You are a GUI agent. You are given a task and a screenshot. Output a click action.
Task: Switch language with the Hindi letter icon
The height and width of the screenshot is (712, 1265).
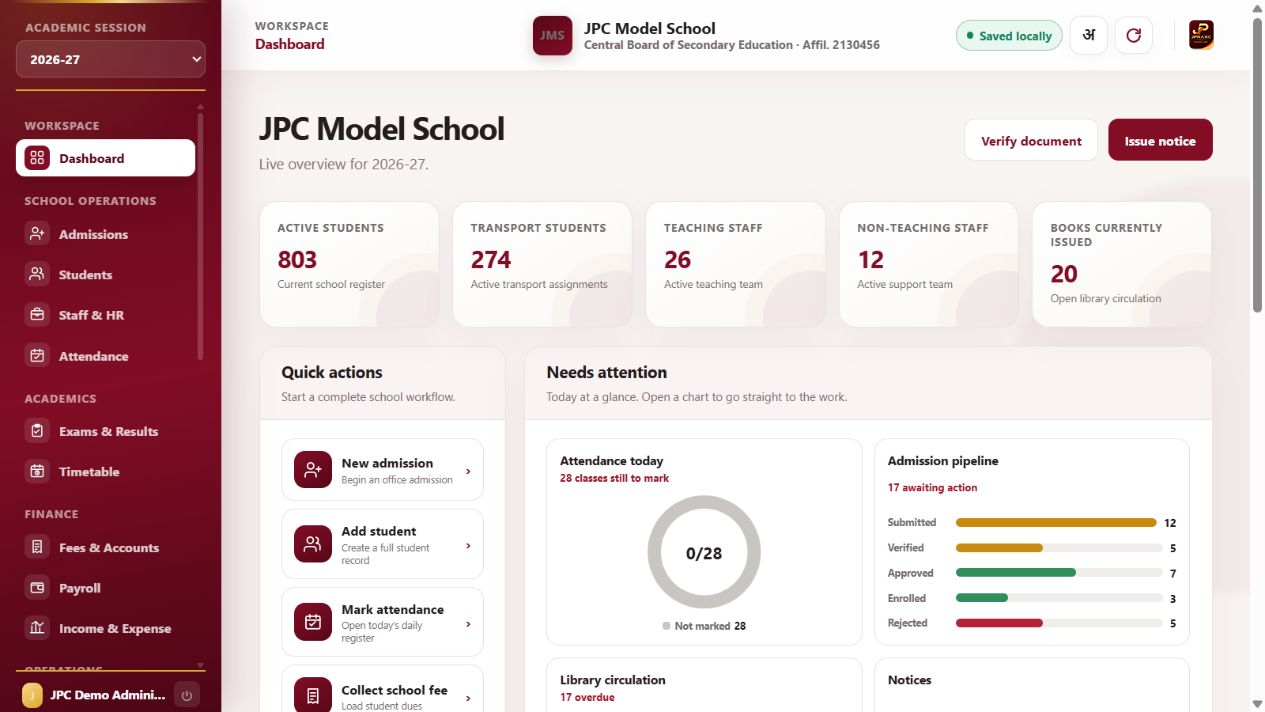click(1089, 35)
